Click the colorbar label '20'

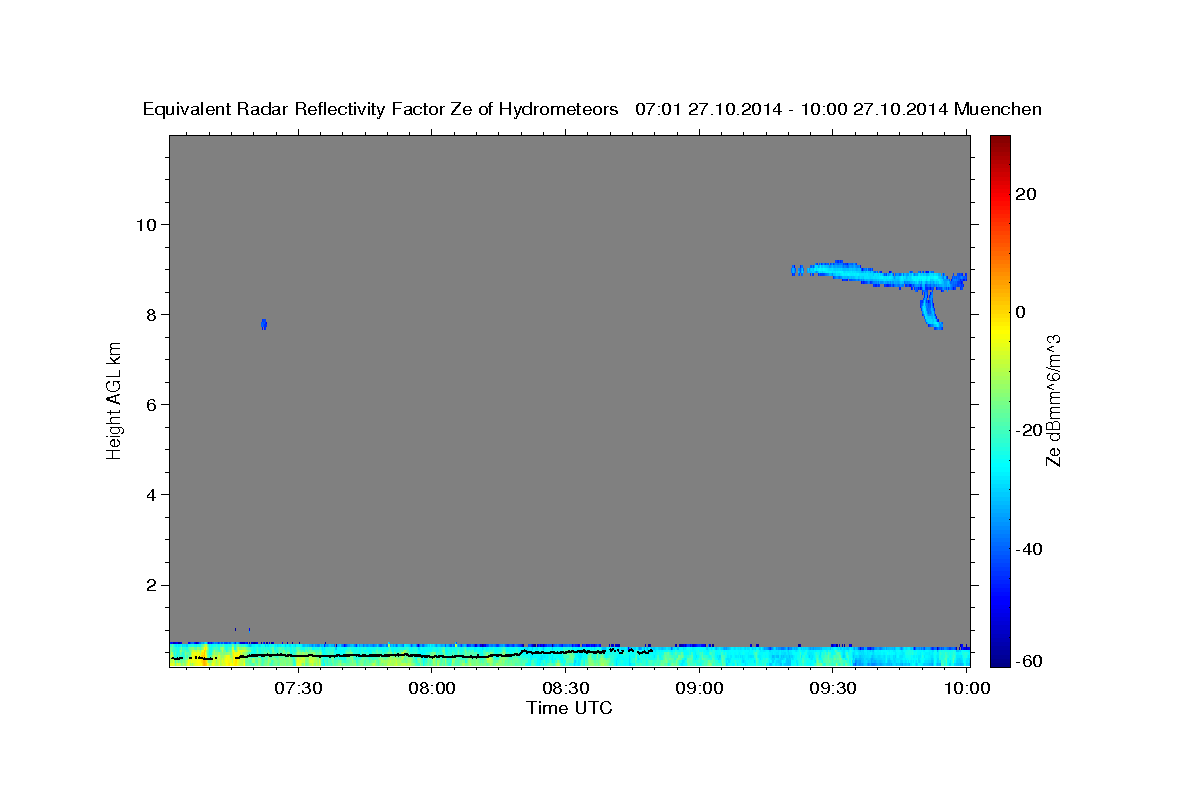[x=1026, y=193]
